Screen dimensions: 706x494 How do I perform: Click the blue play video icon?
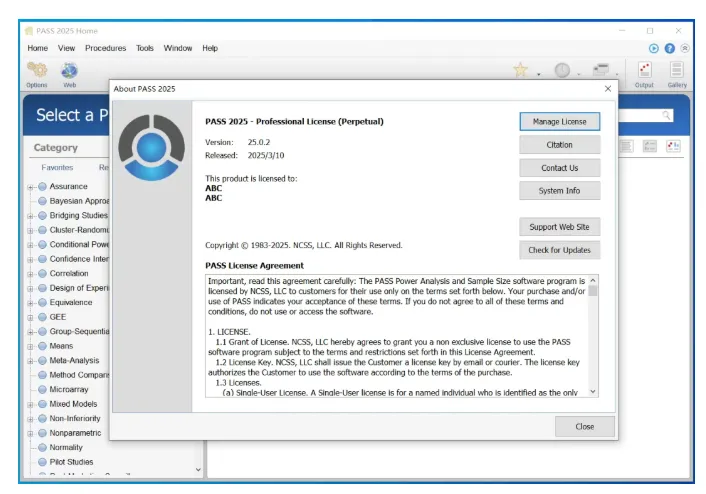[x=654, y=48]
